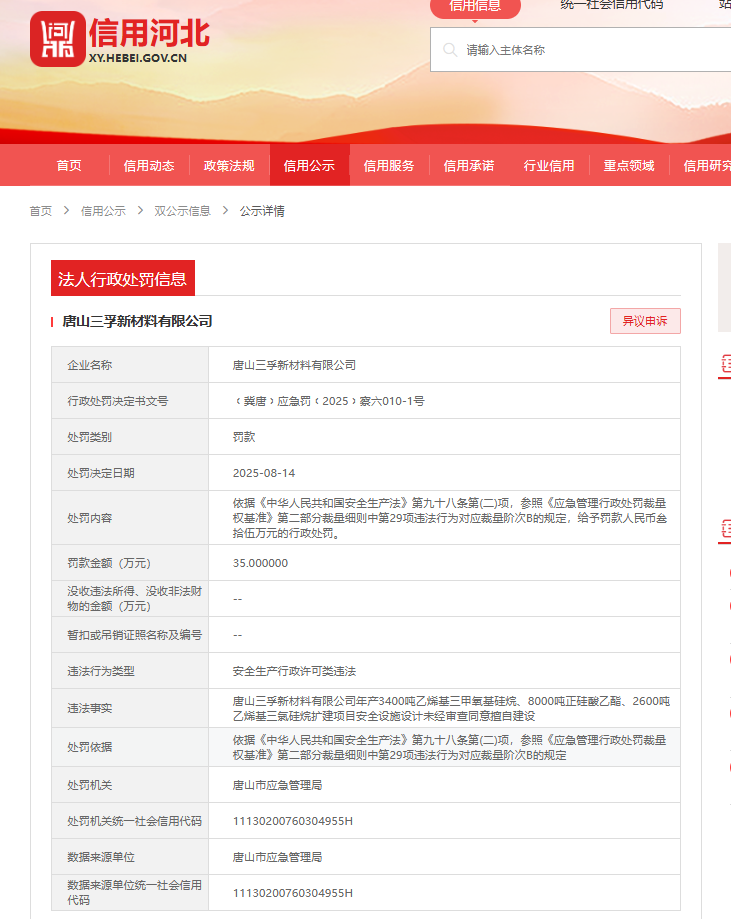Image resolution: width=731 pixels, height=919 pixels.
Task: Open the 首页 navigation menu item
Action: pos(69,166)
